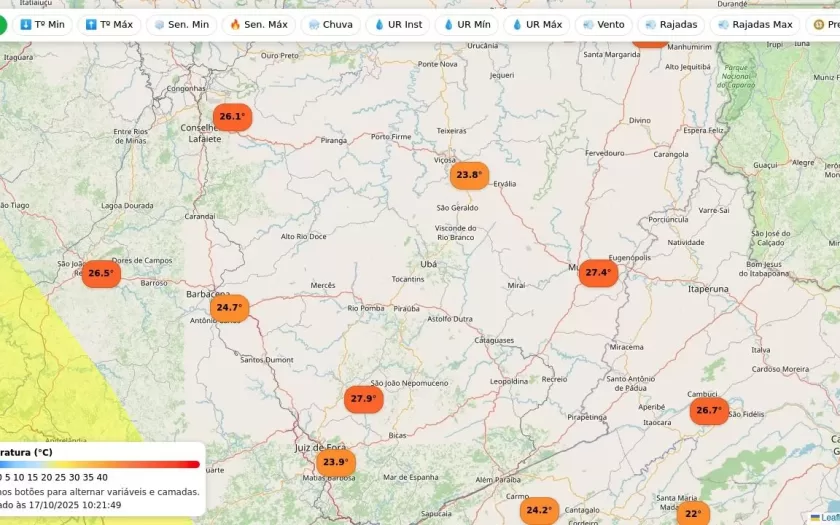Screen dimensions: 840x525
Task: Show Sen. Máx thermal sensation layer
Action: coord(258,24)
